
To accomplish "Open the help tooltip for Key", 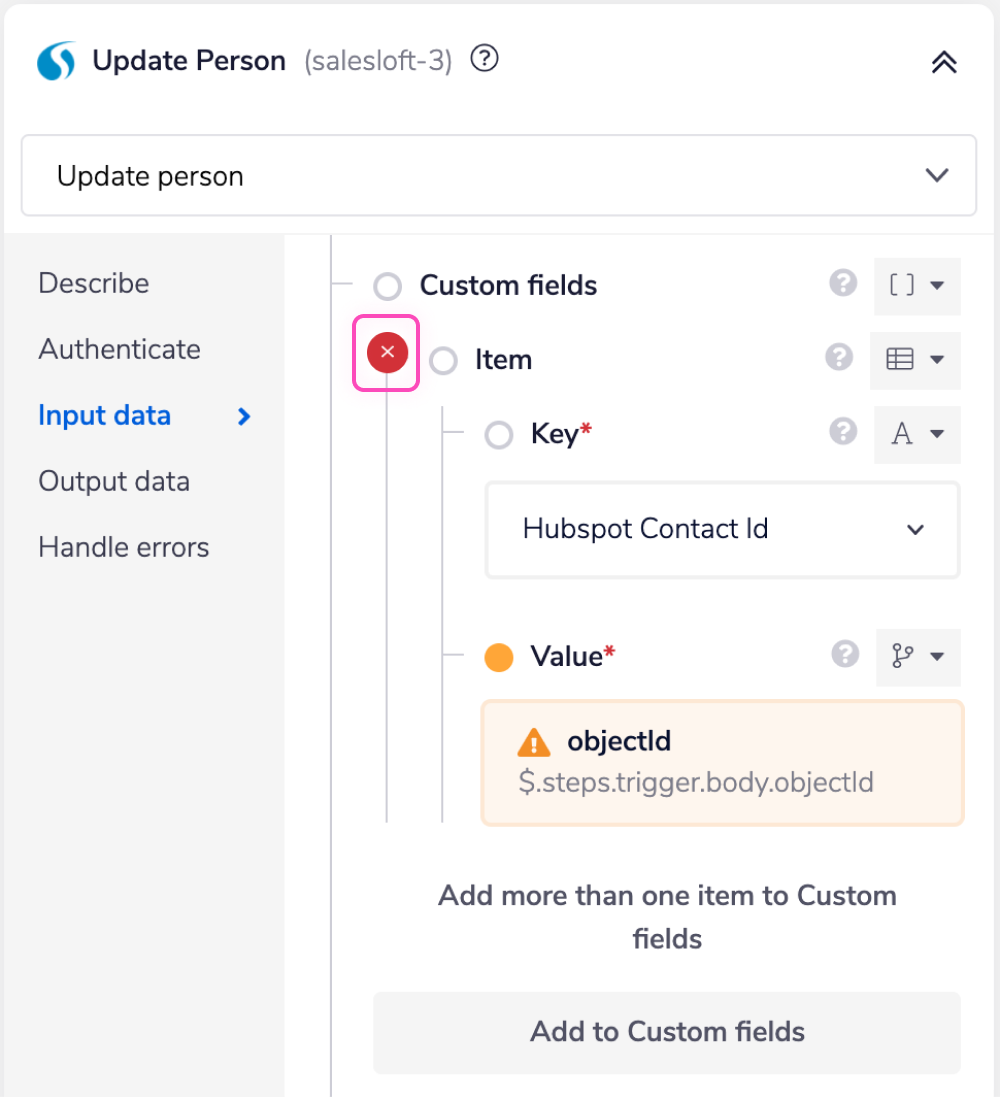I will pyautogui.click(x=843, y=433).
